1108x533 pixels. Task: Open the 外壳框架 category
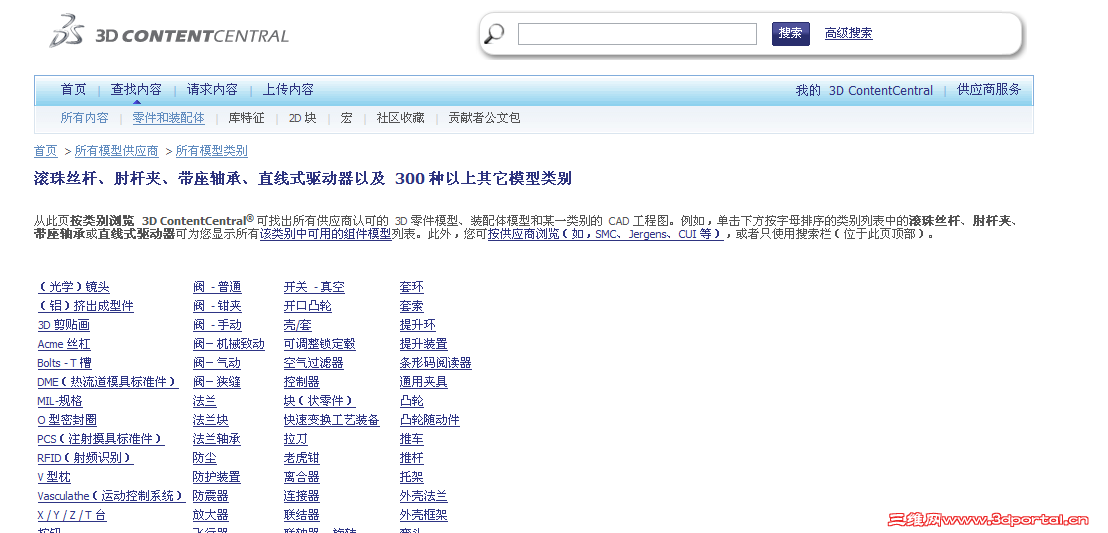[x=424, y=515]
